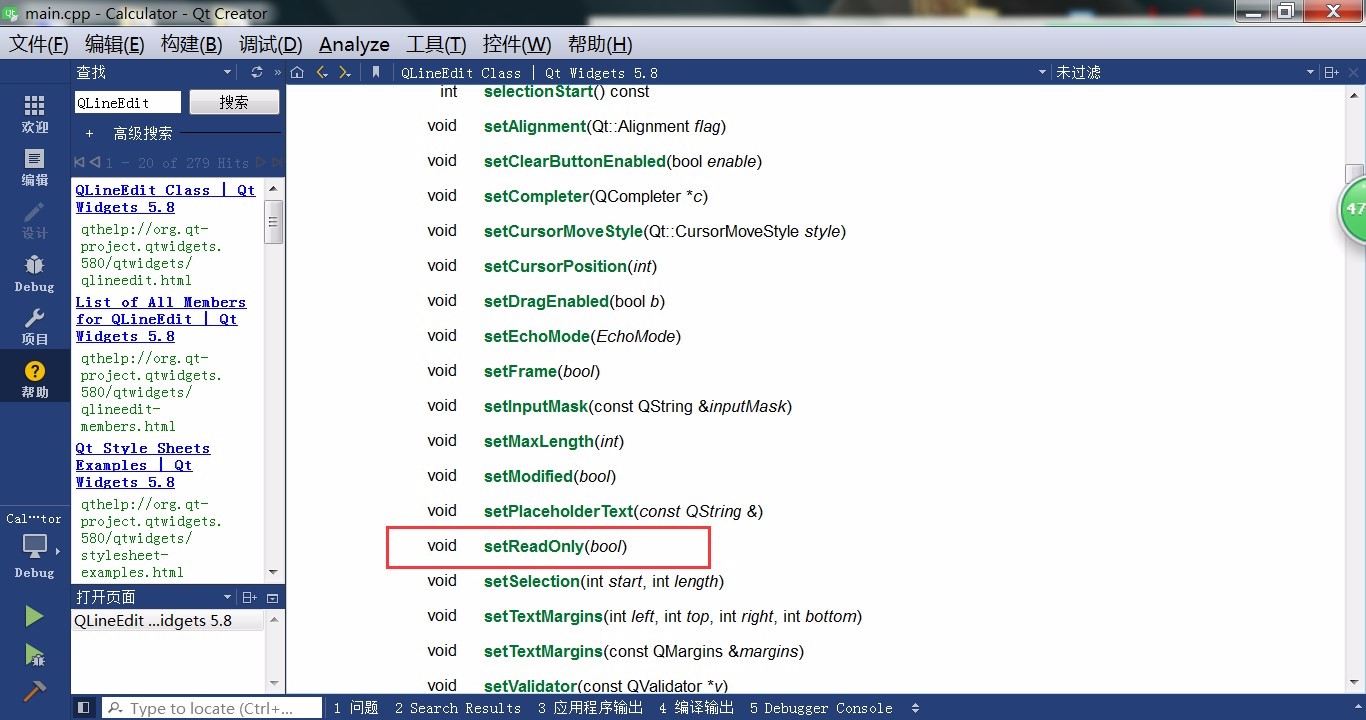Open the 帮助(H) menu
The height and width of the screenshot is (720, 1366).
(600, 44)
